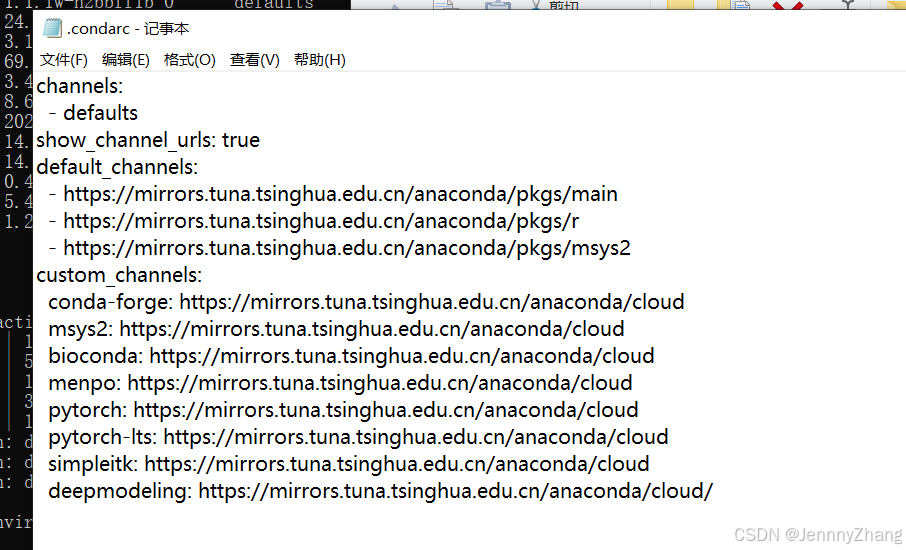Click the URL ending in pkgs/main
906x550 pixels.
click(340, 194)
